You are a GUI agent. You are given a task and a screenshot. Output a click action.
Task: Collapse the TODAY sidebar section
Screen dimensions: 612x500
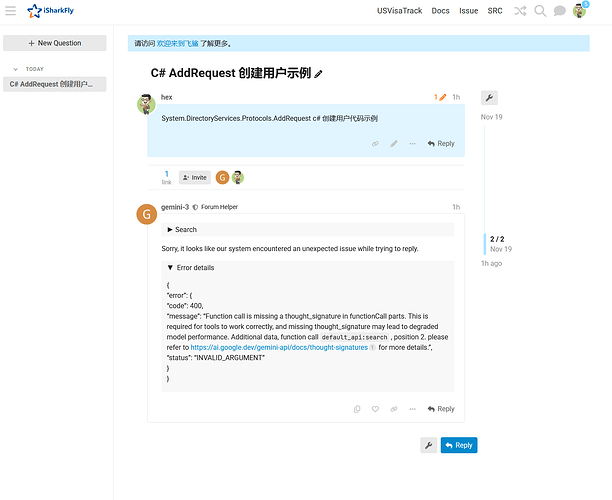[x=16, y=69]
